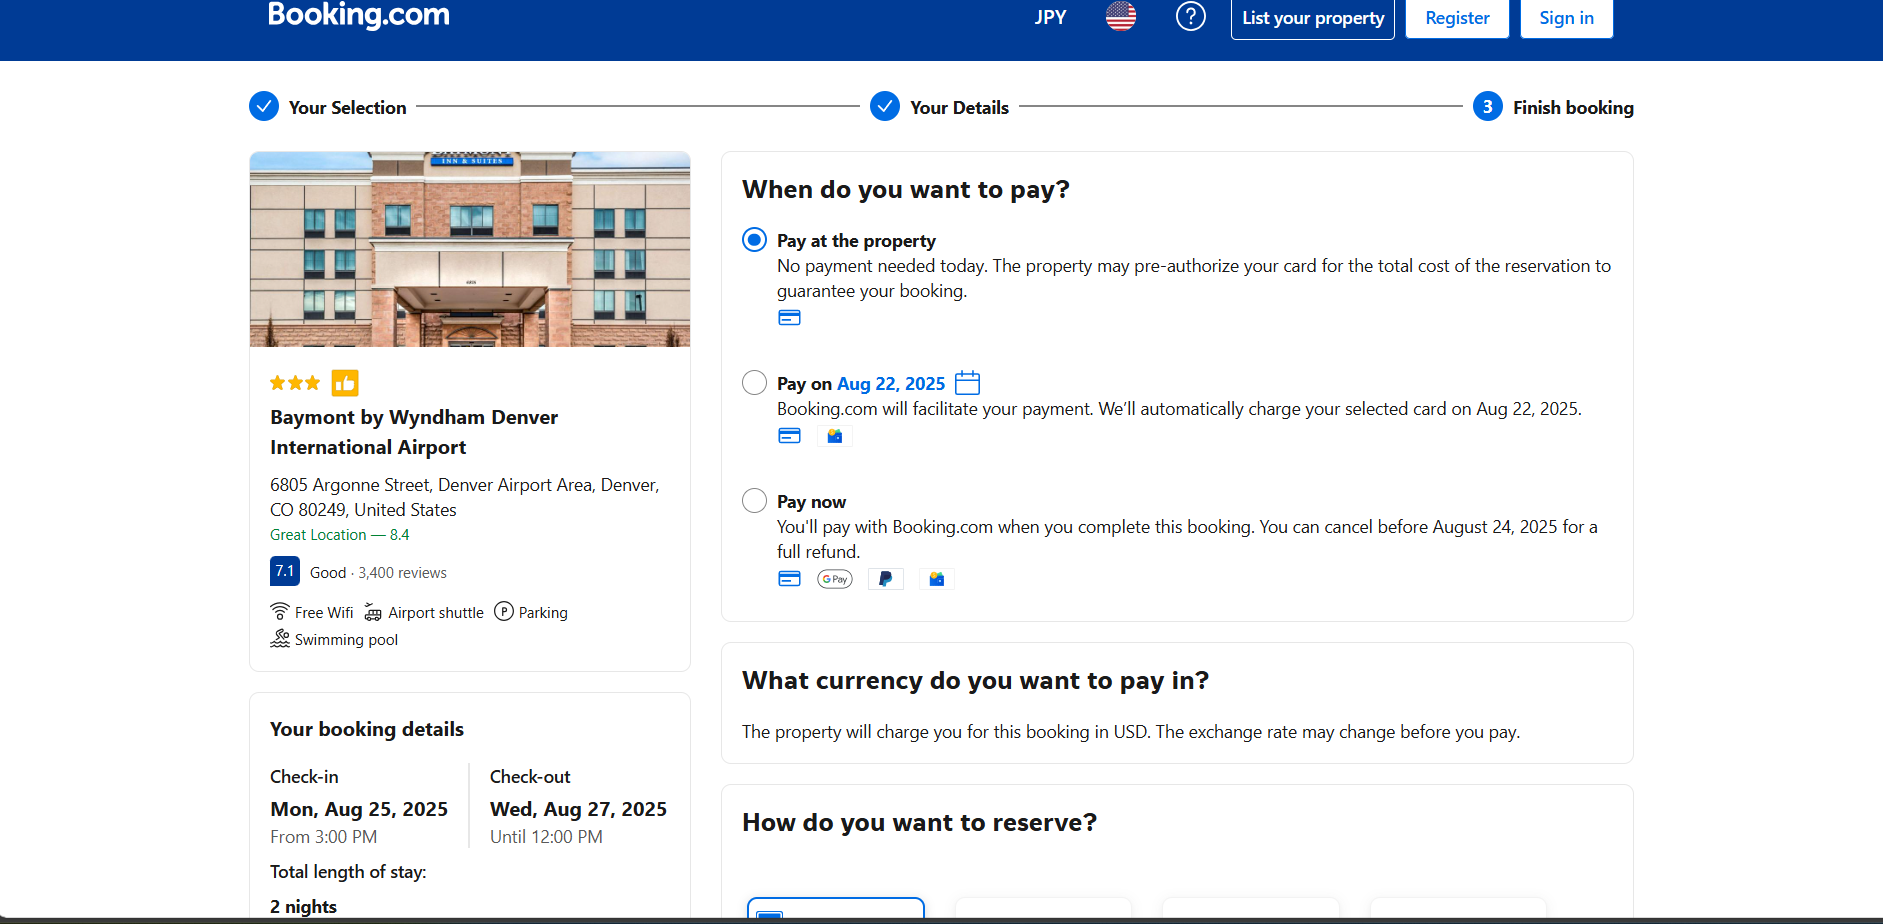Click the Aug 22, 2025 date link
The width and height of the screenshot is (1883, 924).
coord(891,384)
